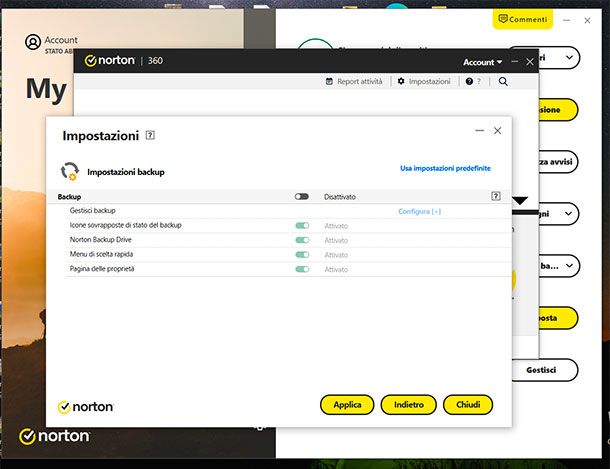
Task: Click the button ending in 'za avvisi'
Action: (x=558, y=161)
